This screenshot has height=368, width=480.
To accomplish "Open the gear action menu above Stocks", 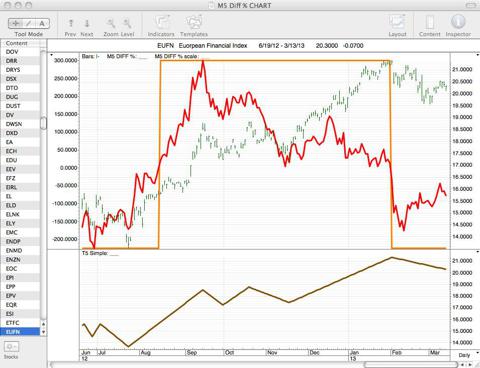I will [x=11, y=347].
